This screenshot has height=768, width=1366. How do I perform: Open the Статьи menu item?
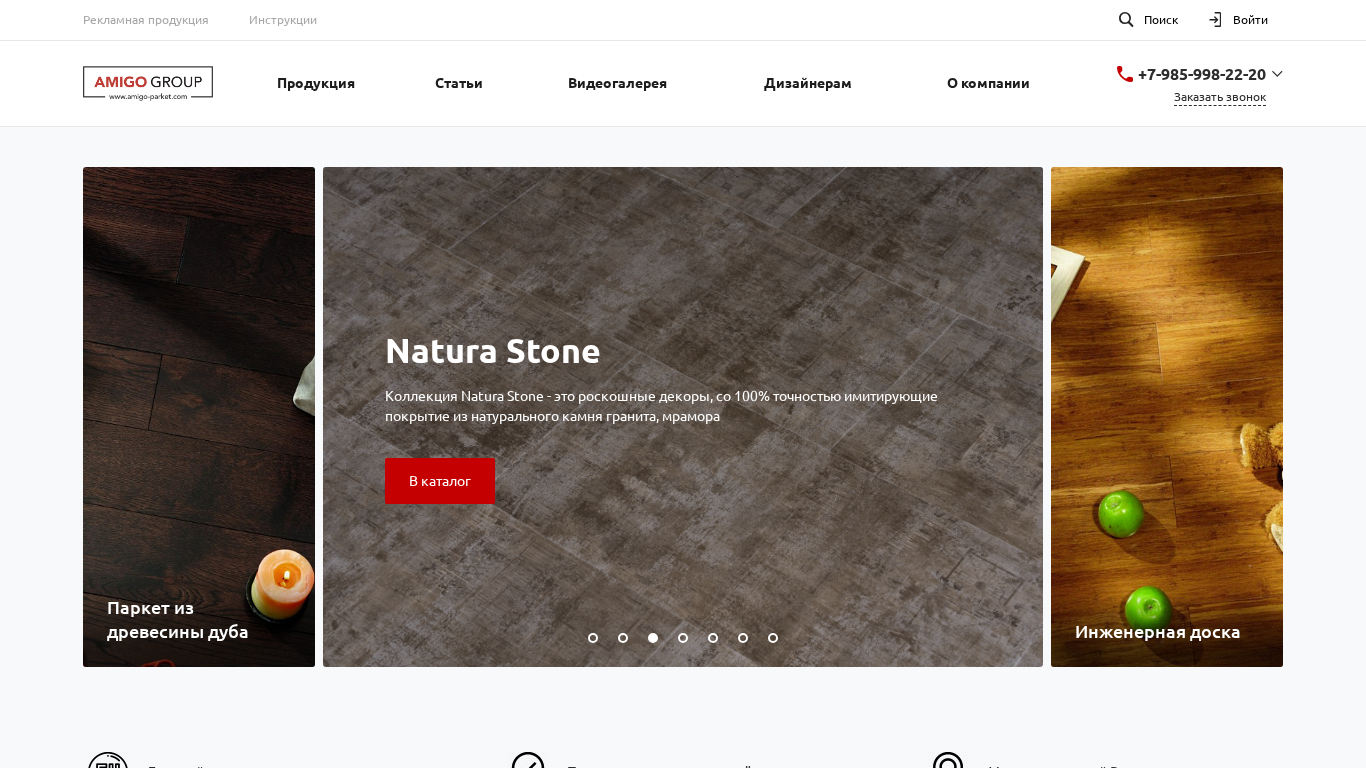coord(459,83)
